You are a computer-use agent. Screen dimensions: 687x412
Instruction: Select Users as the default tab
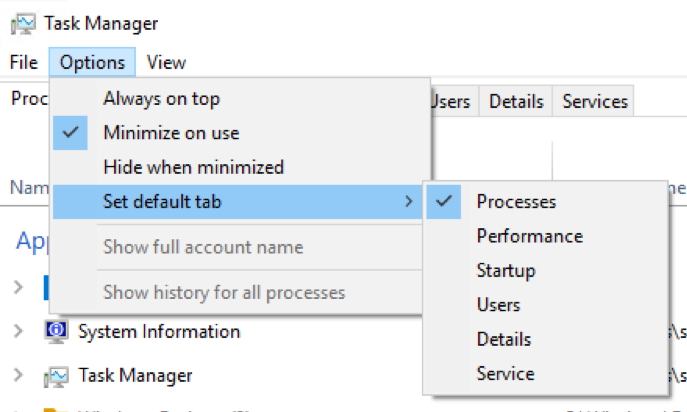click(498, 305)
